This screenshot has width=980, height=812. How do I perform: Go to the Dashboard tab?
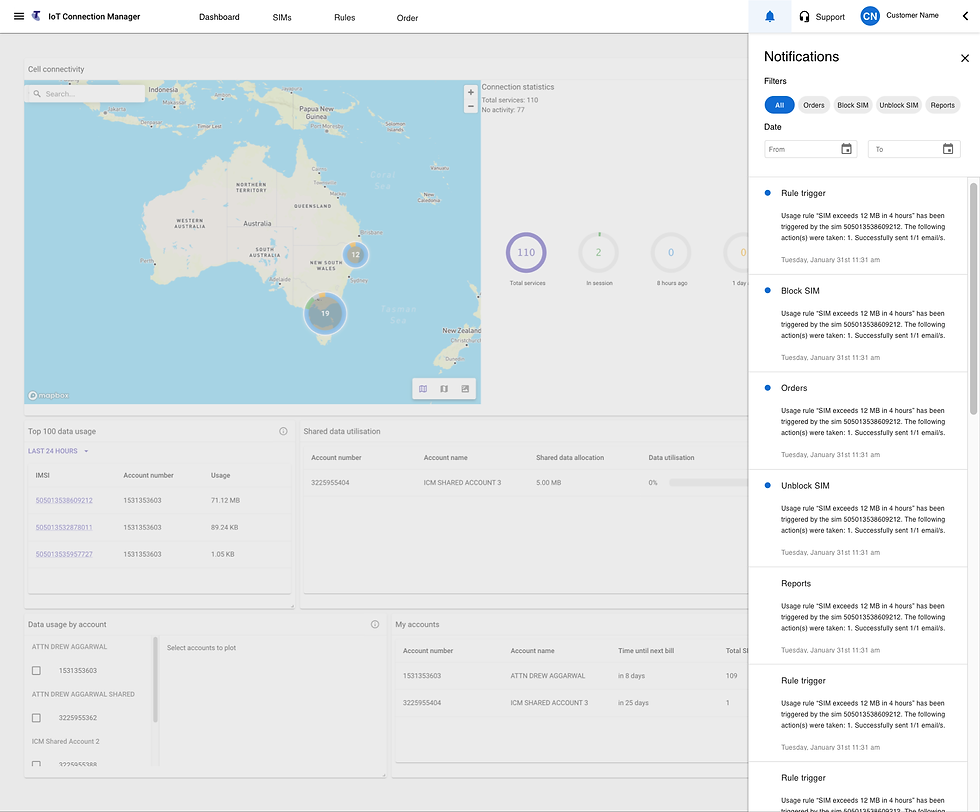point(219,17)
